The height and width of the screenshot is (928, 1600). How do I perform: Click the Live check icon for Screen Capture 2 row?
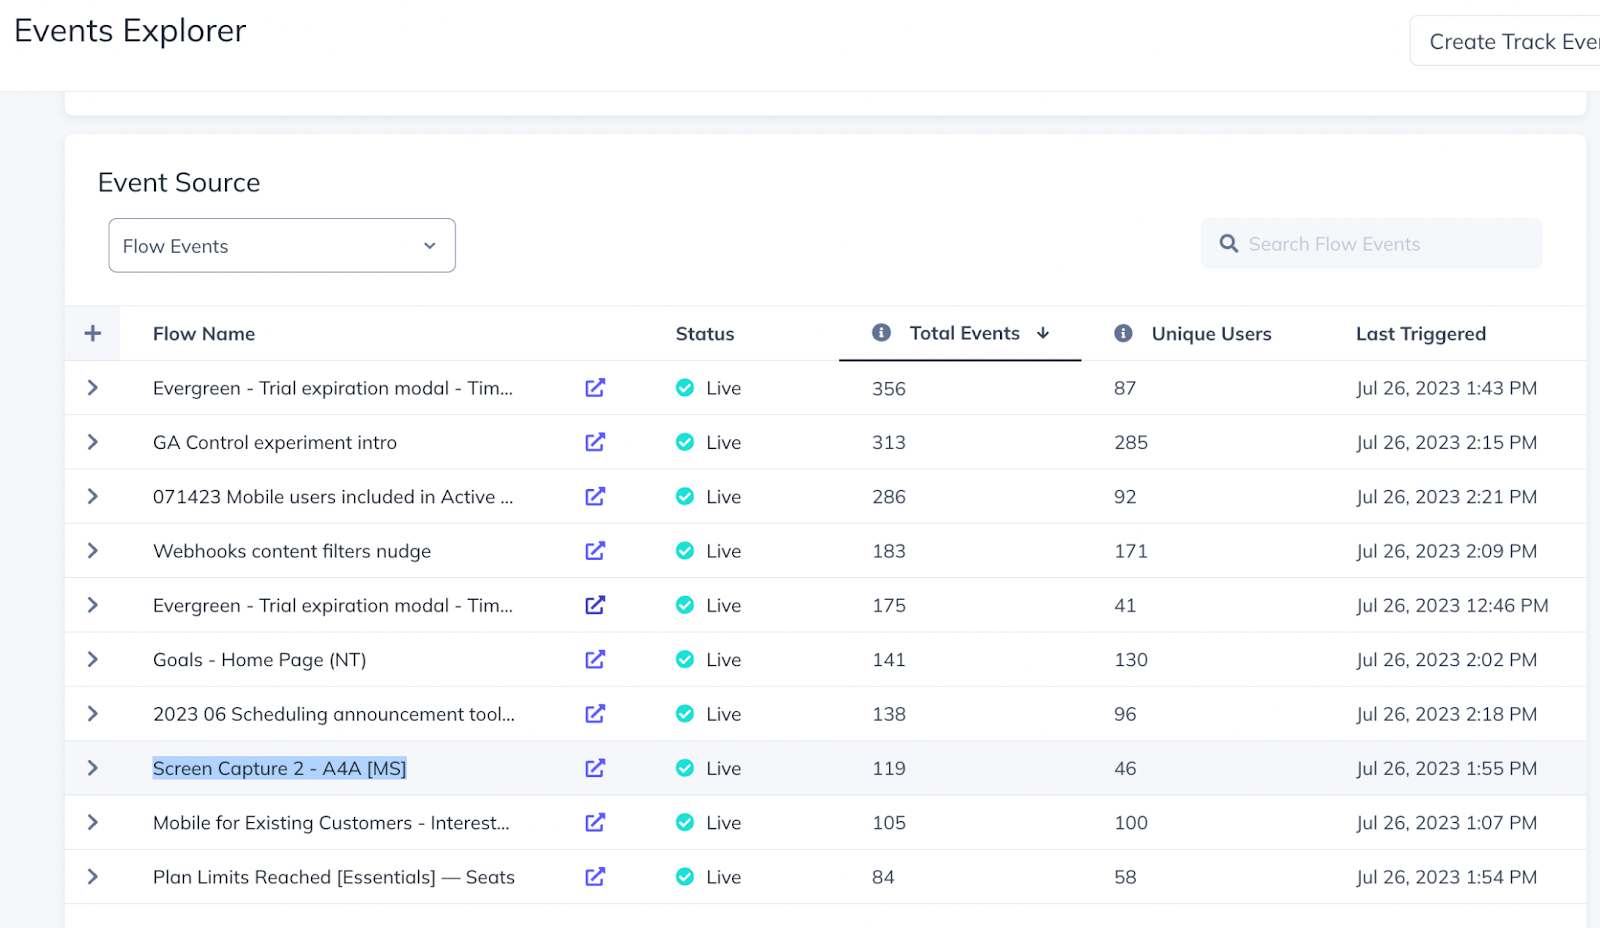point(685,768)
